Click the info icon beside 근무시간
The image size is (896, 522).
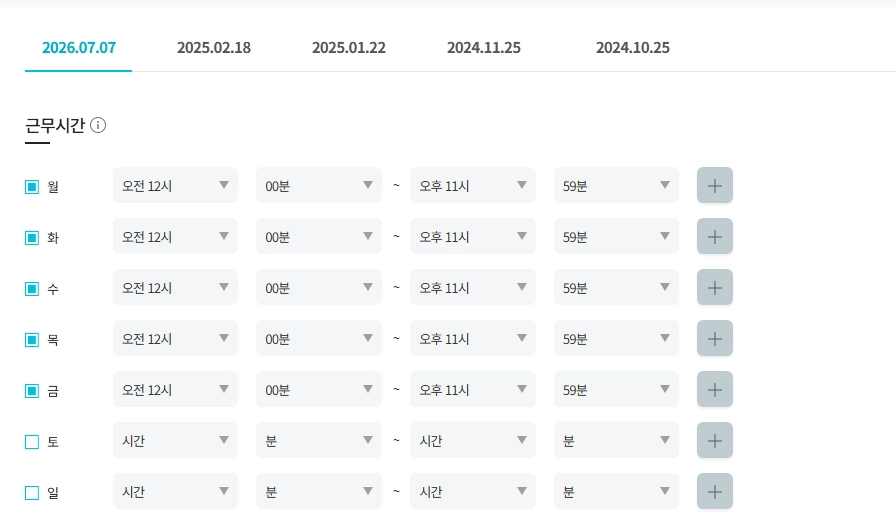98,125
